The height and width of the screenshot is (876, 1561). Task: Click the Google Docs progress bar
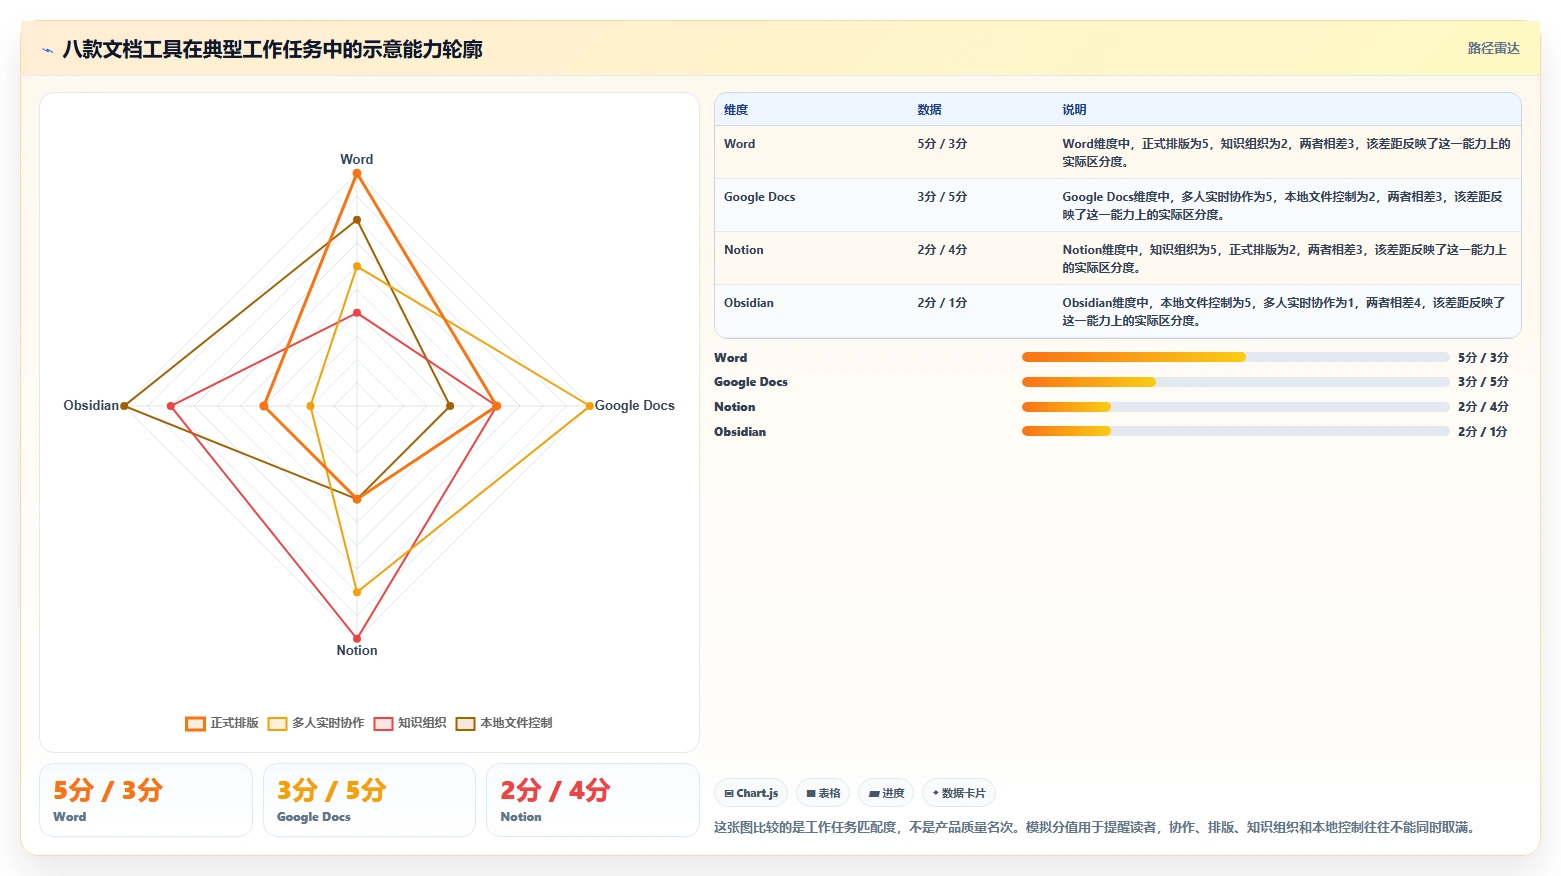pos(1235,382)
